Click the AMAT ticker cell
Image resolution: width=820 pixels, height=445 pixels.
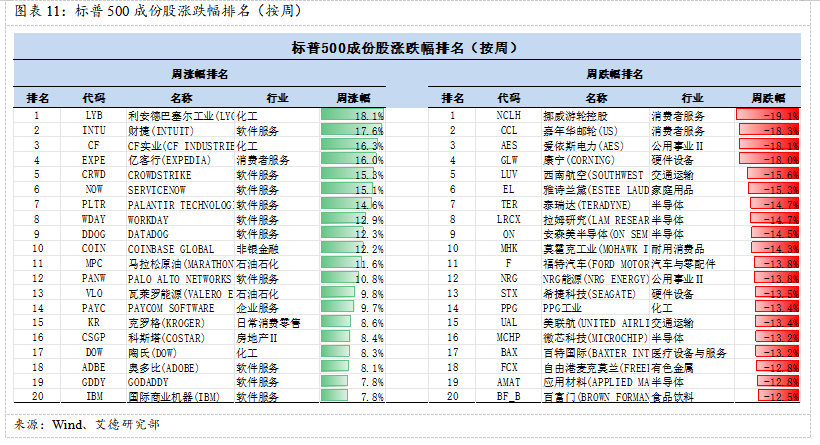[x=508, y=382]
